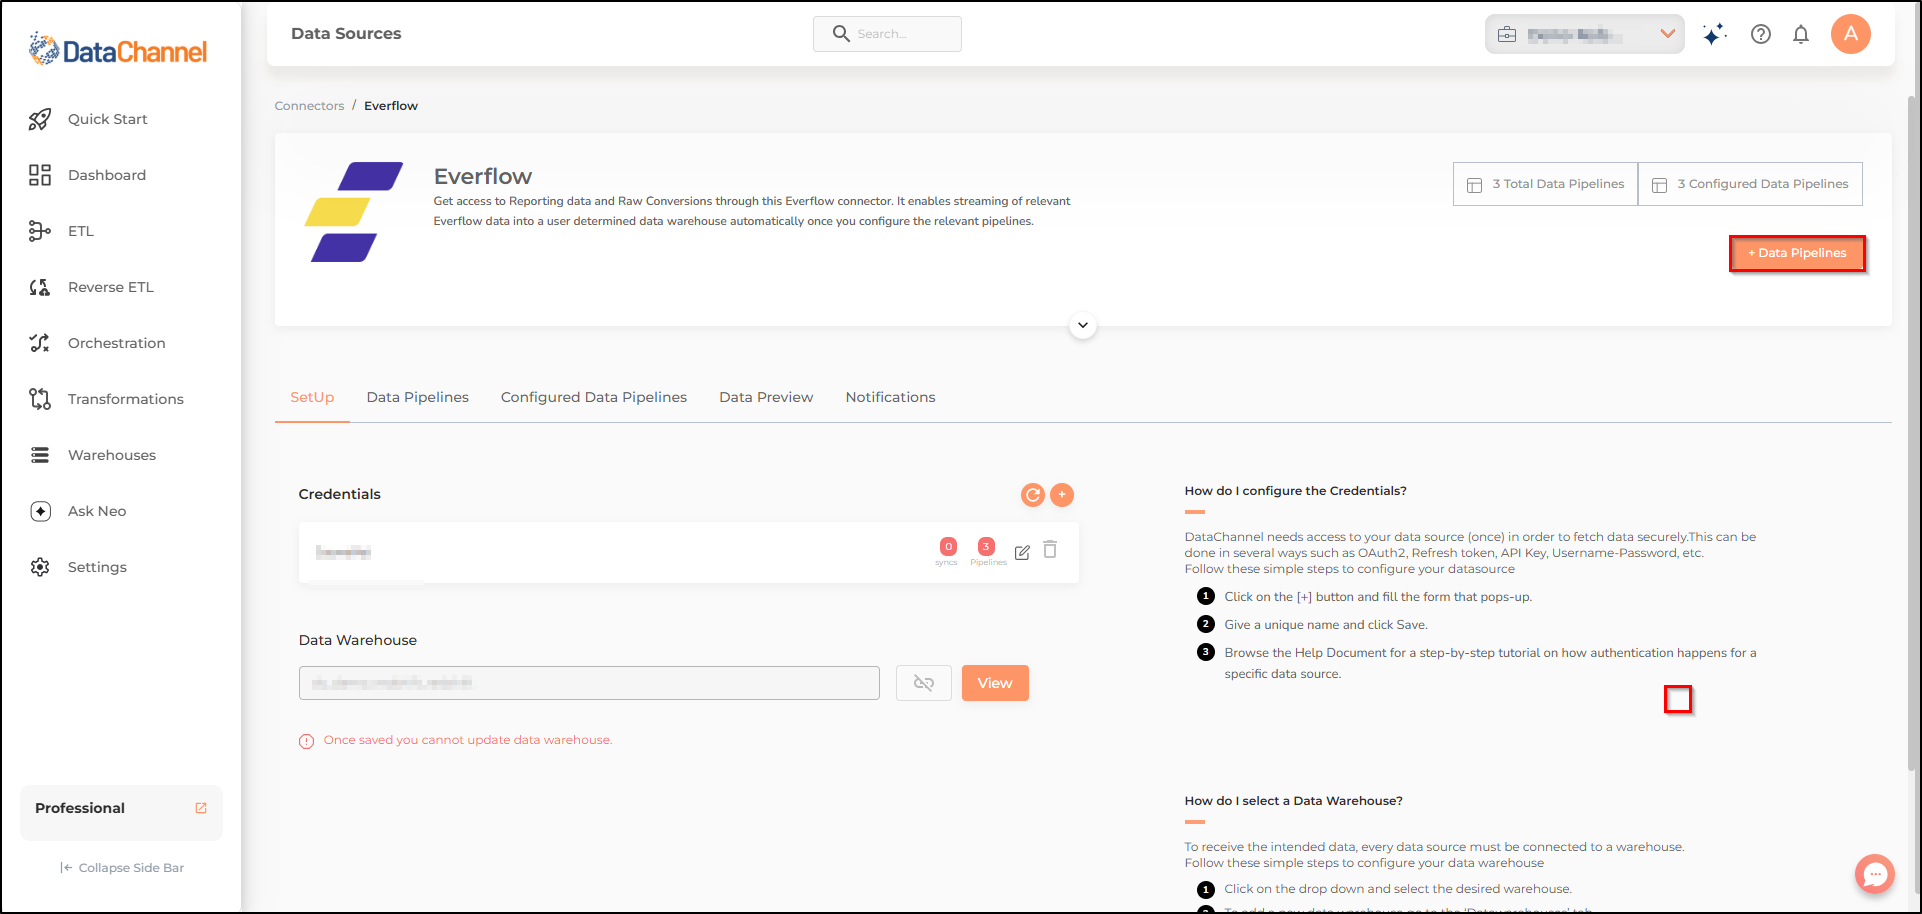Go to the Connectors breadcrumb link
The width and height of the screenshot is (1922, 914).
coord(309,106)
